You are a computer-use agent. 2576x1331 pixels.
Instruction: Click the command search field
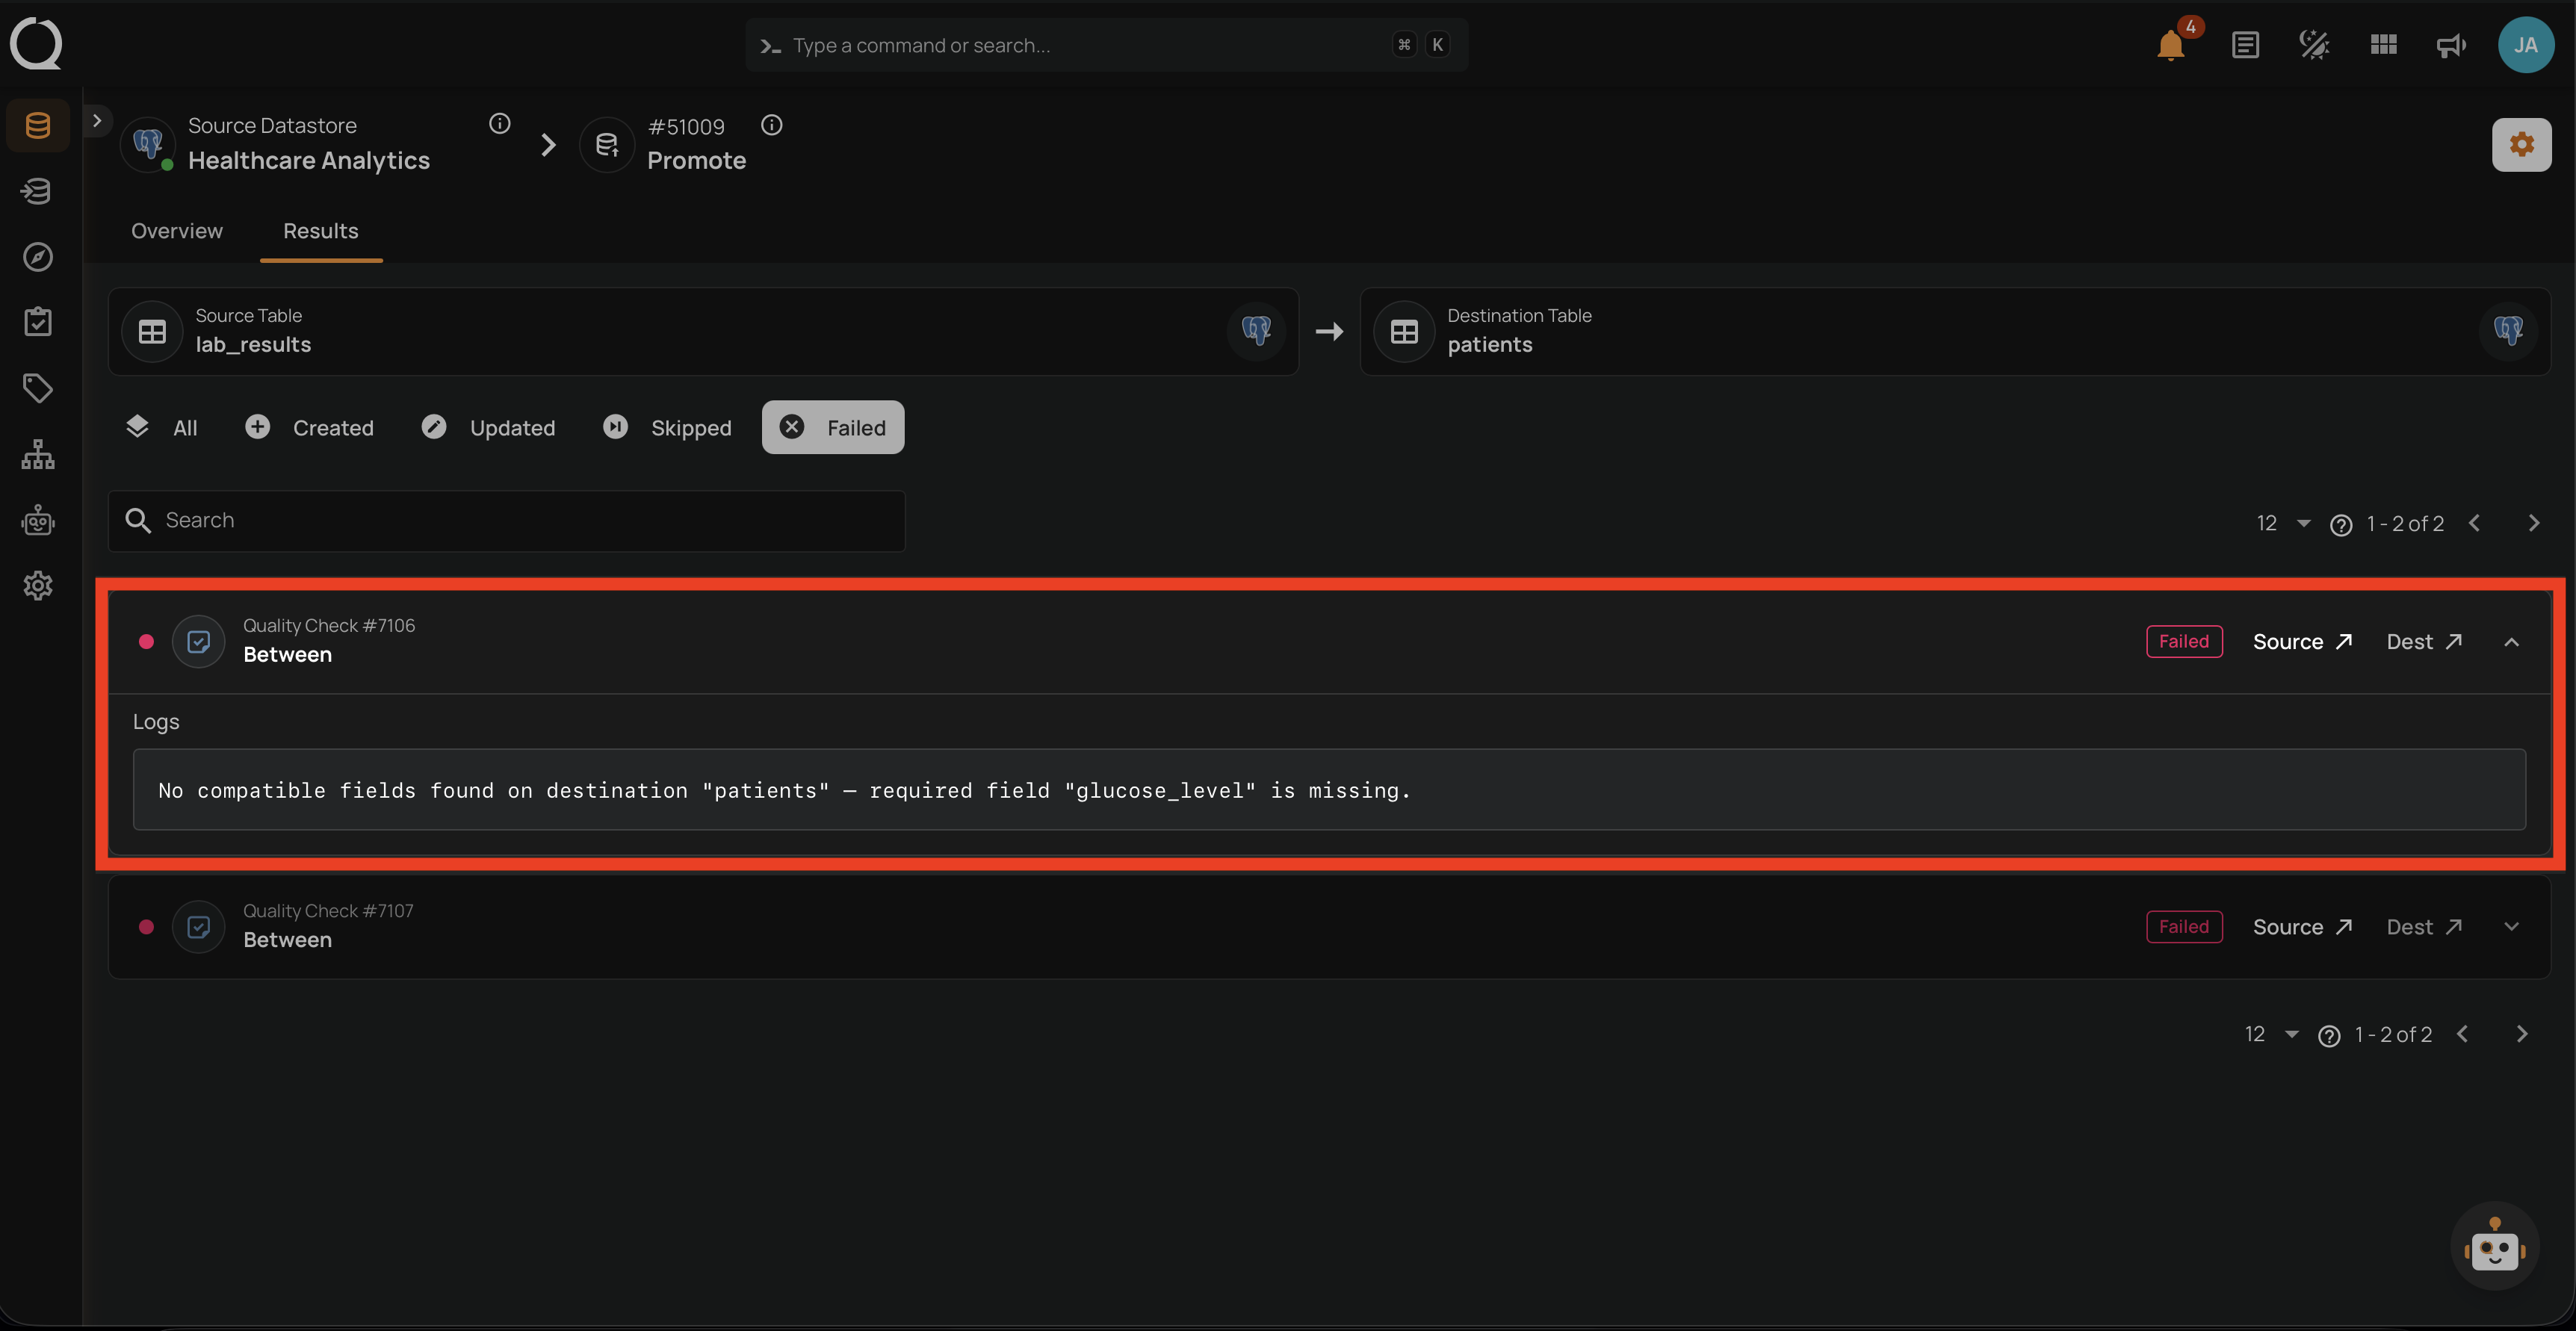(1107, 45)
